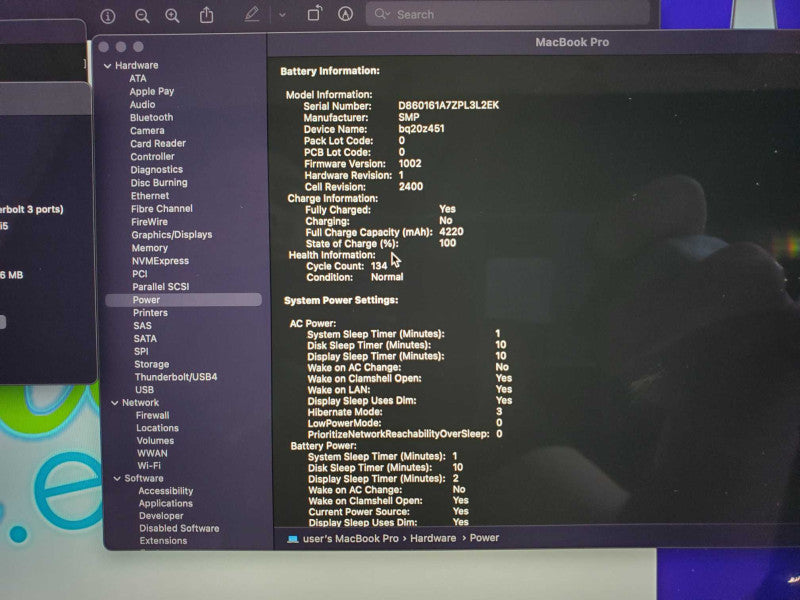Click the zoom in magnifier icon
Viewport: 800px width, 600px height.
pos(172,16)
